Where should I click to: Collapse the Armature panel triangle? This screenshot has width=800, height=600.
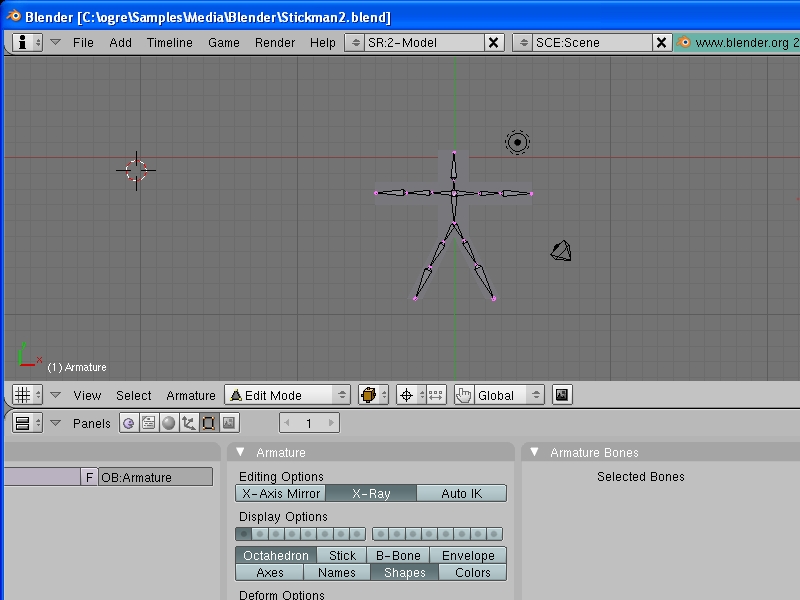(x=240, y=452)
